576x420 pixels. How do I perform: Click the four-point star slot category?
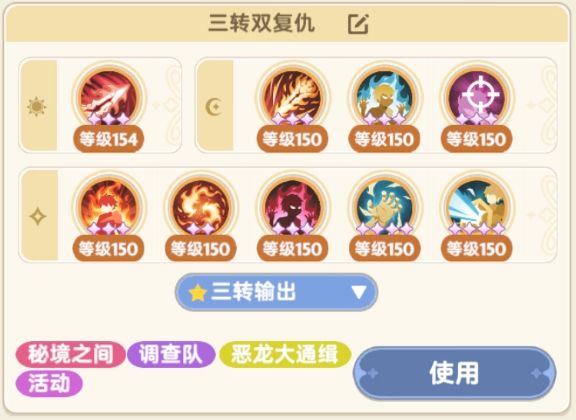coord(38,216)
